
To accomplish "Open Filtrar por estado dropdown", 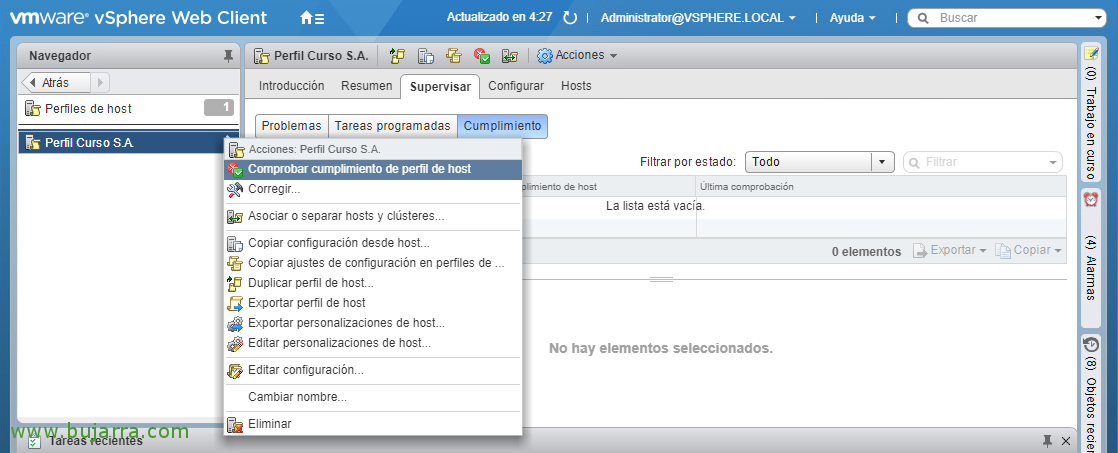I will 819,162.
